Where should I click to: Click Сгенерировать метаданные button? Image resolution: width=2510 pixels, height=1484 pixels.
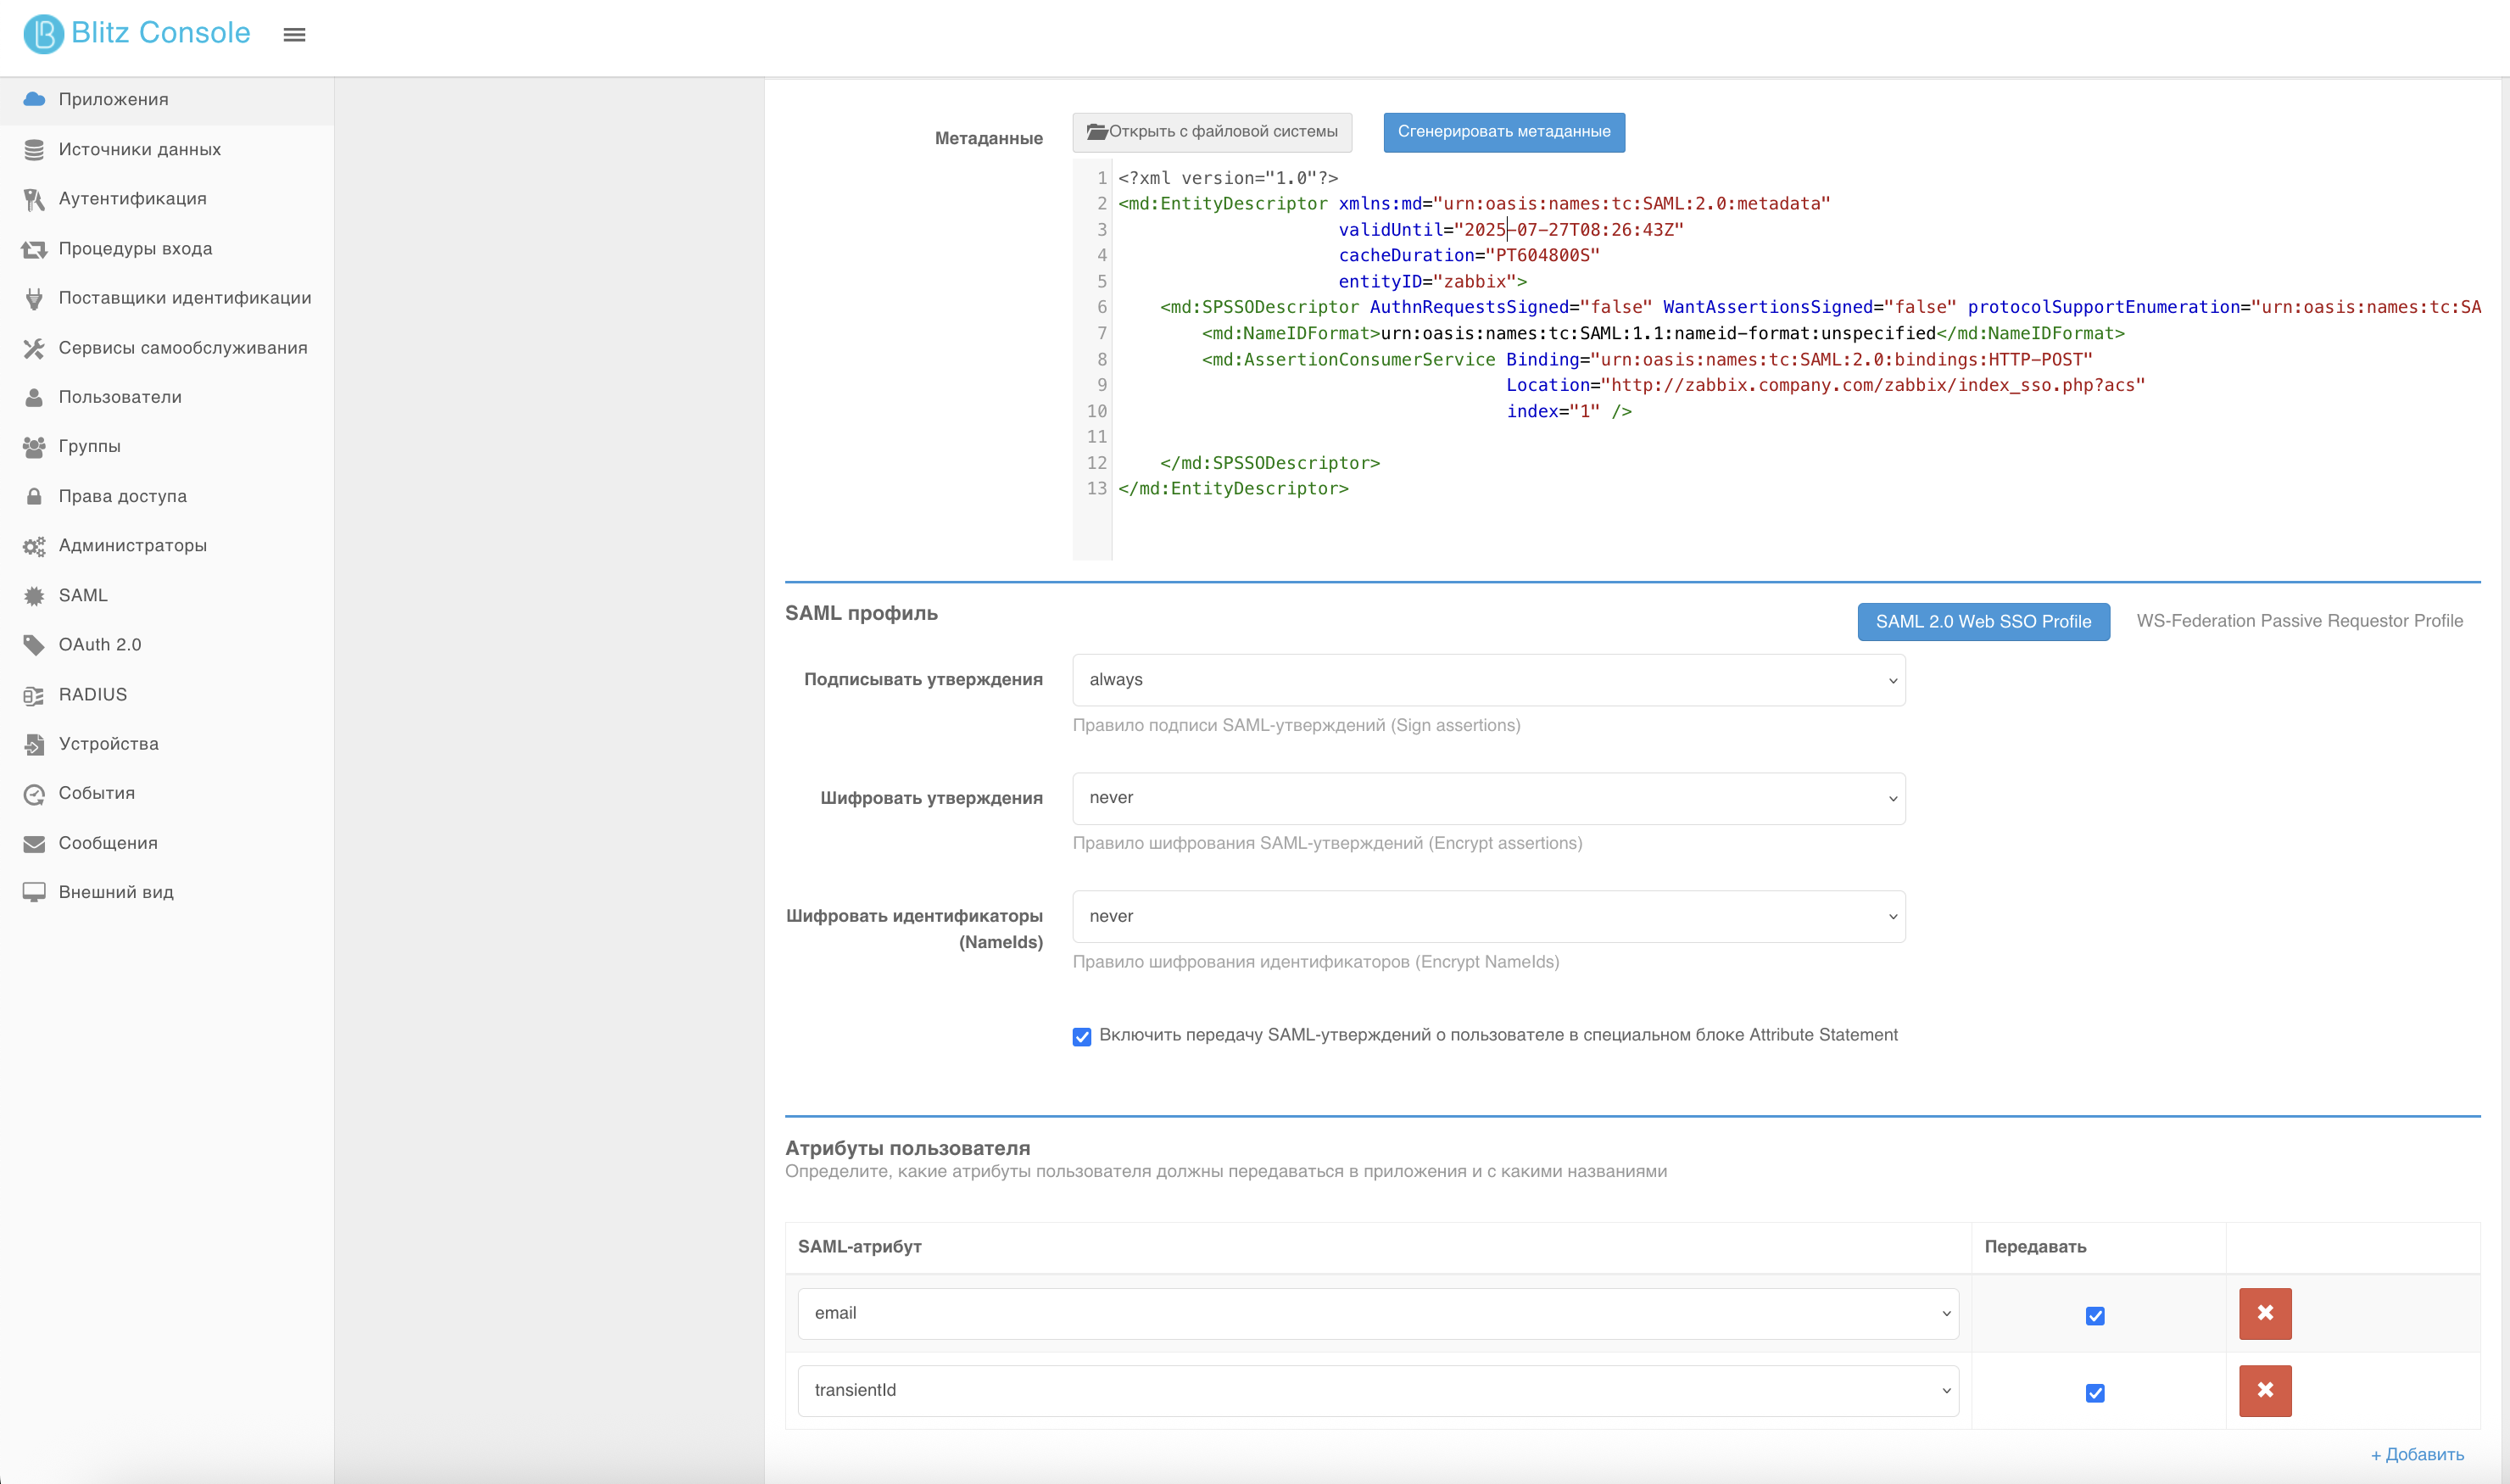pos(1504,132)
